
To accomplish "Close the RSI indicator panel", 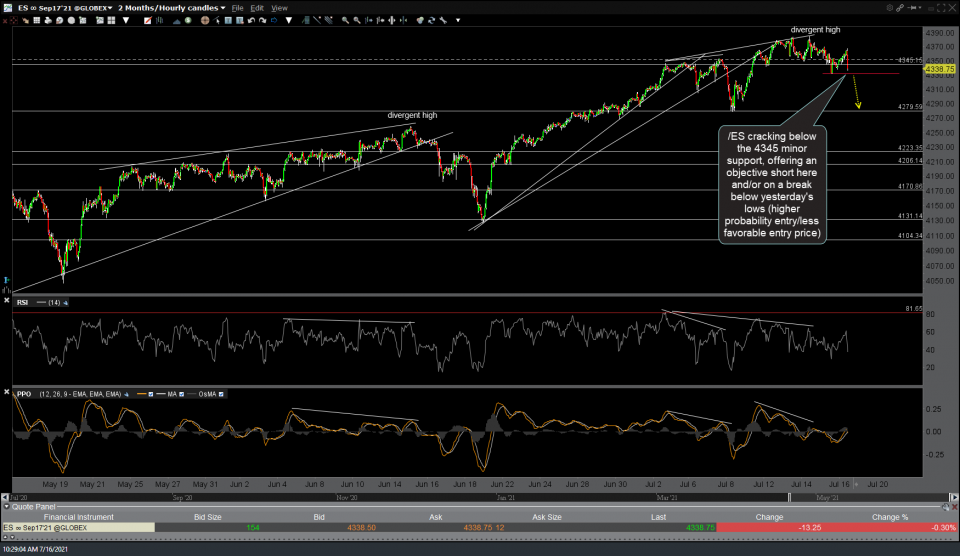I will point(6,300).
